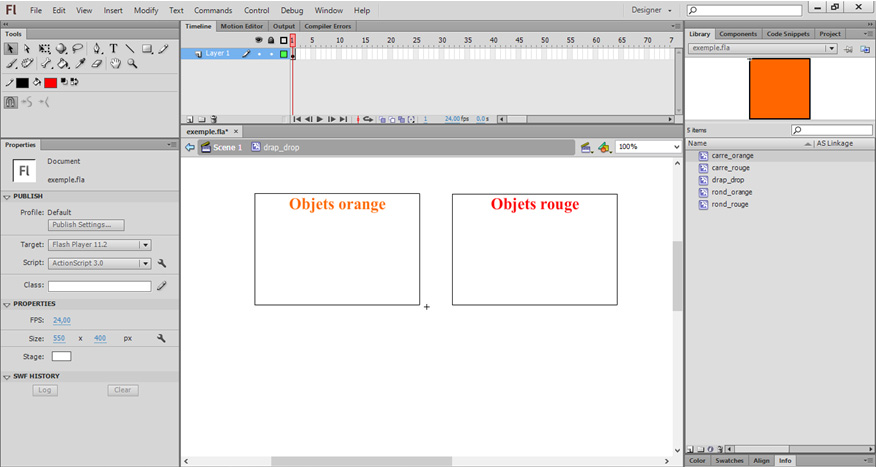The image size is (876, 467).
Task: Open the Target Flash Player dropdown
Action: pos(145,244)
